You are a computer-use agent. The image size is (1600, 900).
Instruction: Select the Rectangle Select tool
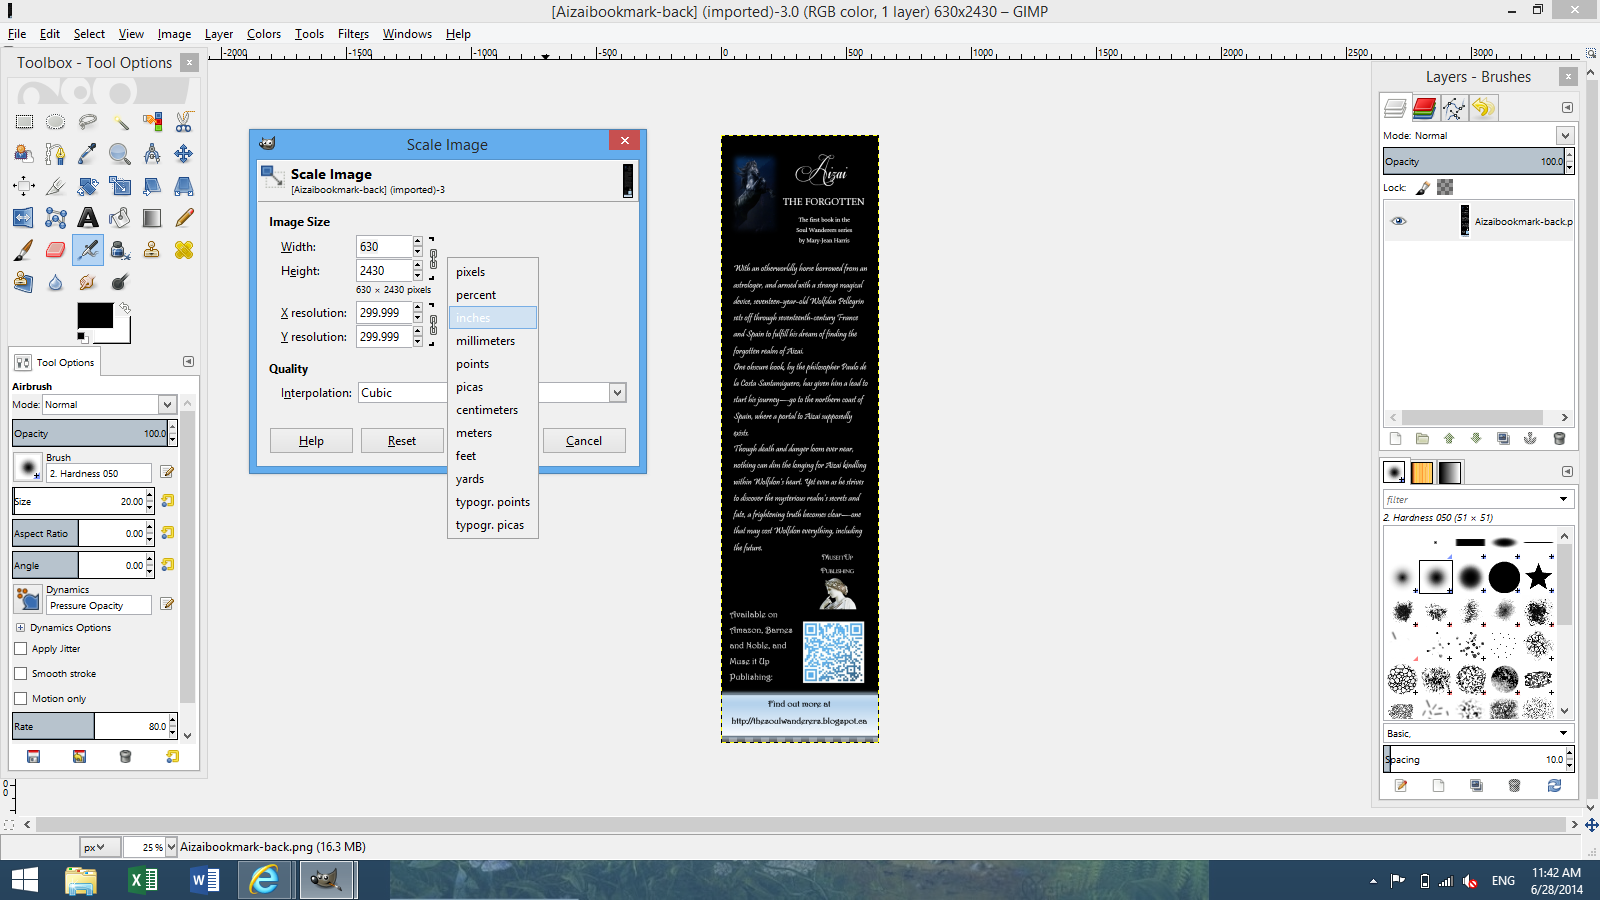24,122
